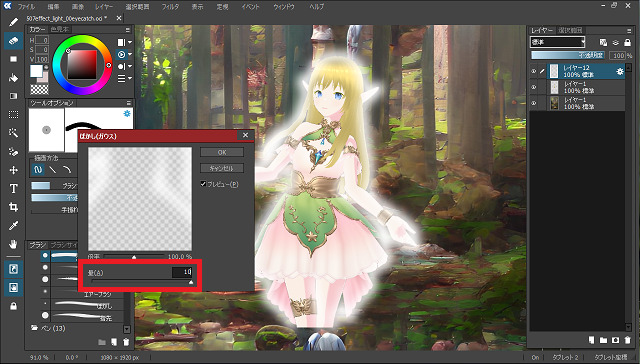Viewport: 640px width, 364px height.
Task: Open the レイヤー12 layer settings gear
Action: point(620,71)
